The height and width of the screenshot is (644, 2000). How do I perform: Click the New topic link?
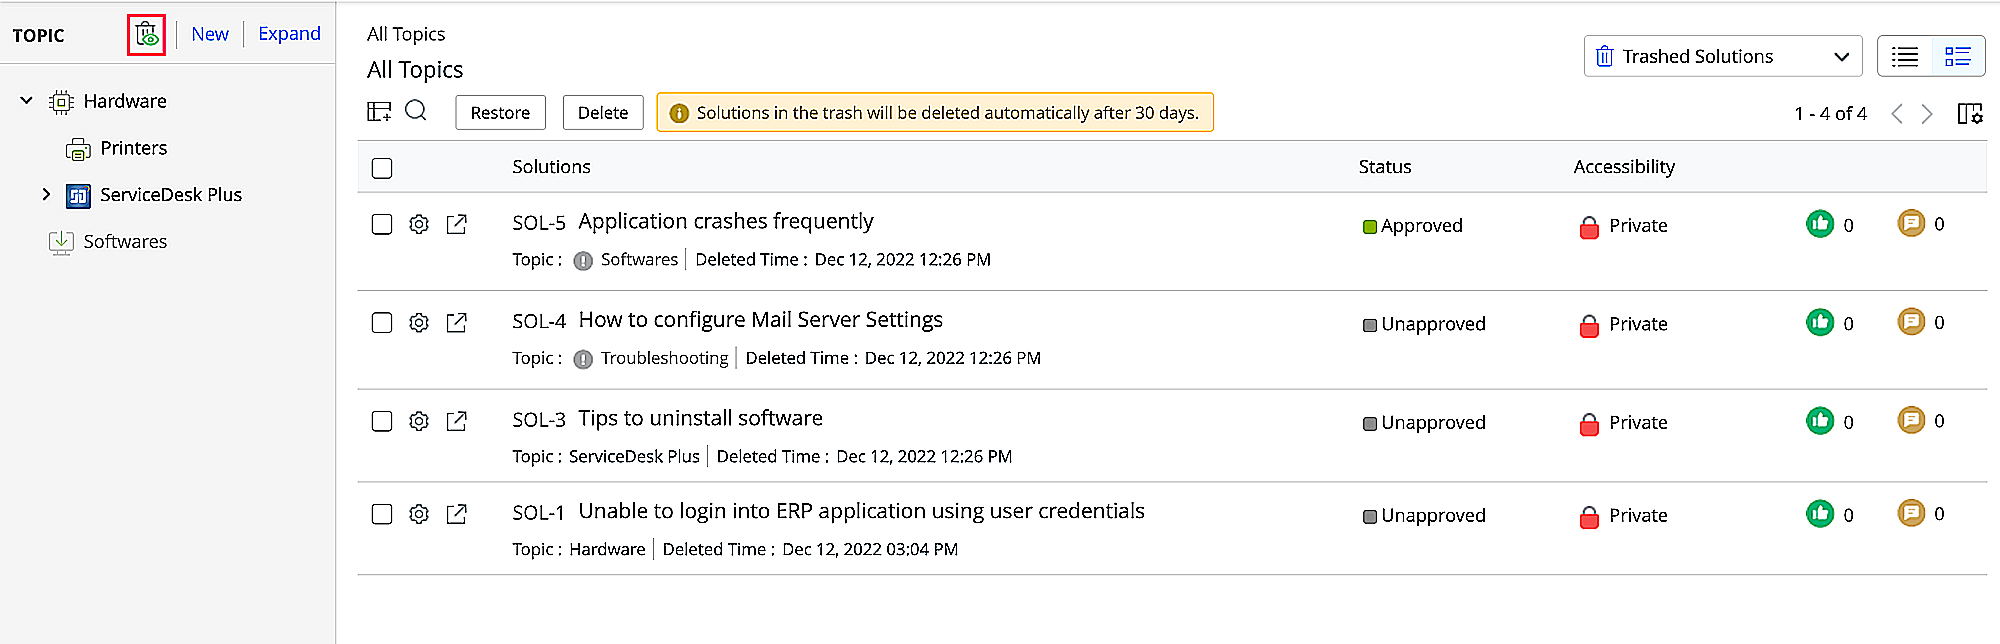point(210,34)
